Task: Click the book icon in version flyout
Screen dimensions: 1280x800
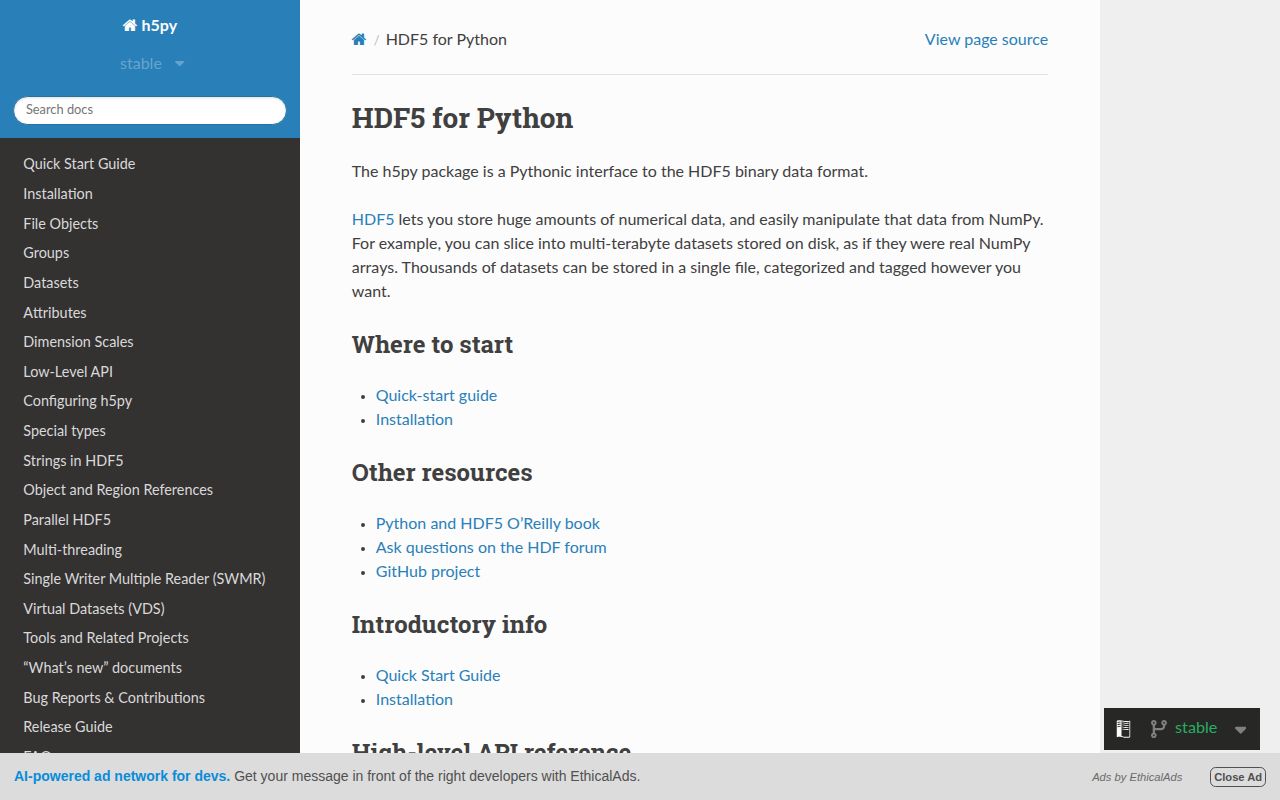Action: (1123, 729)
